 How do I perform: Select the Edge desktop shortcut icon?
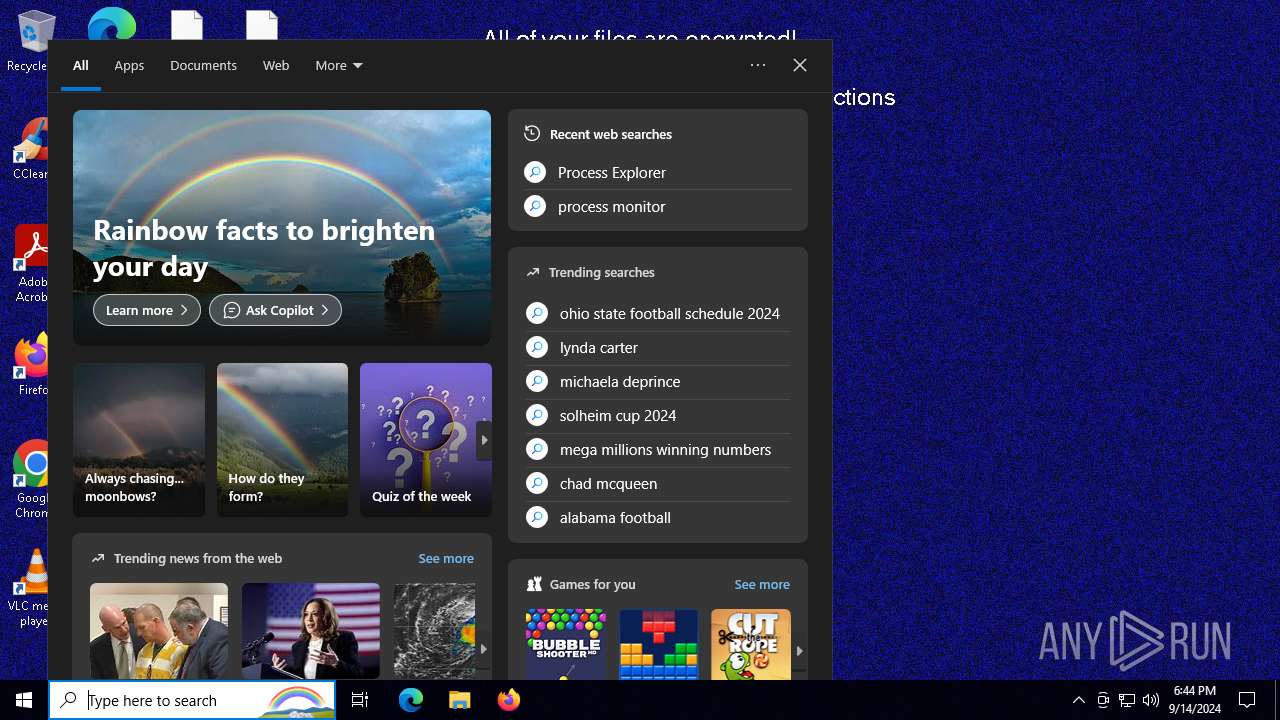click(111, 24)
